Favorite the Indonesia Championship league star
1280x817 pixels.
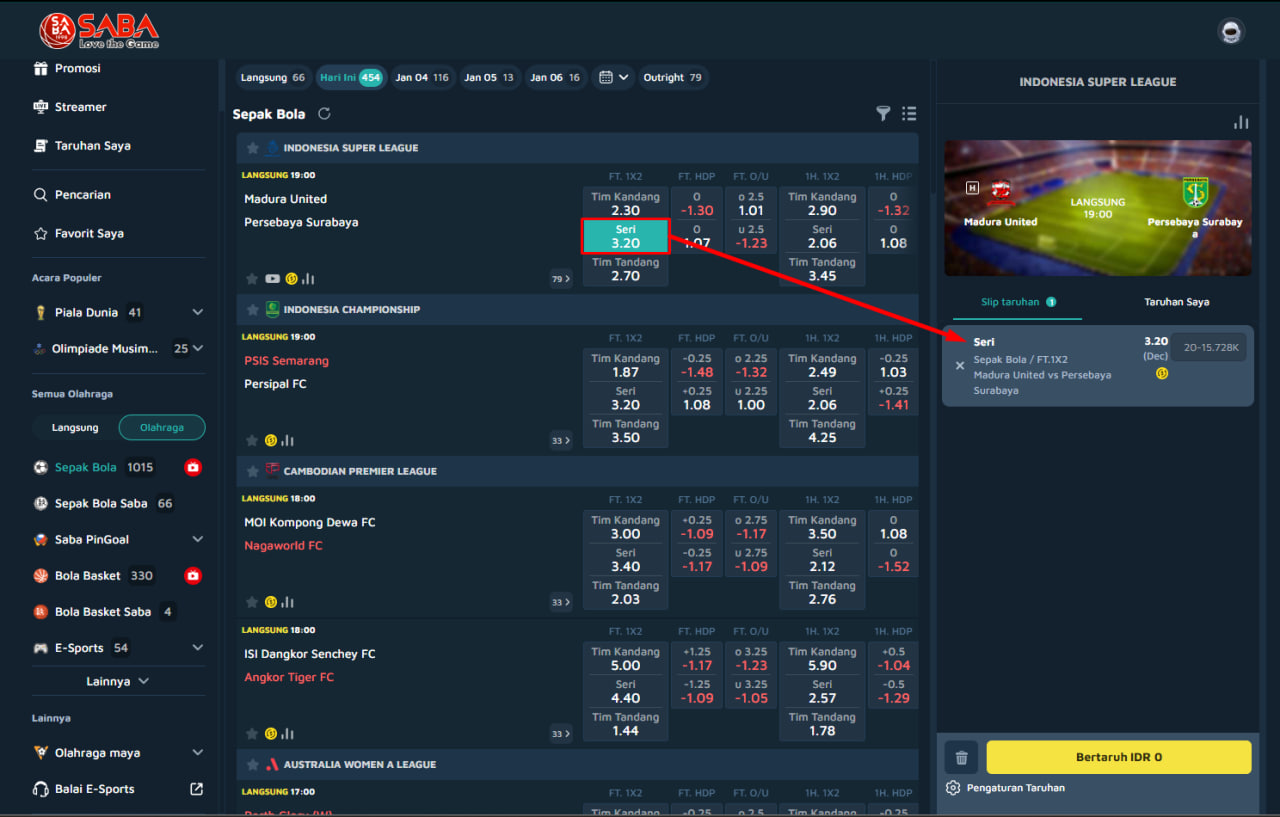point(250,310)
